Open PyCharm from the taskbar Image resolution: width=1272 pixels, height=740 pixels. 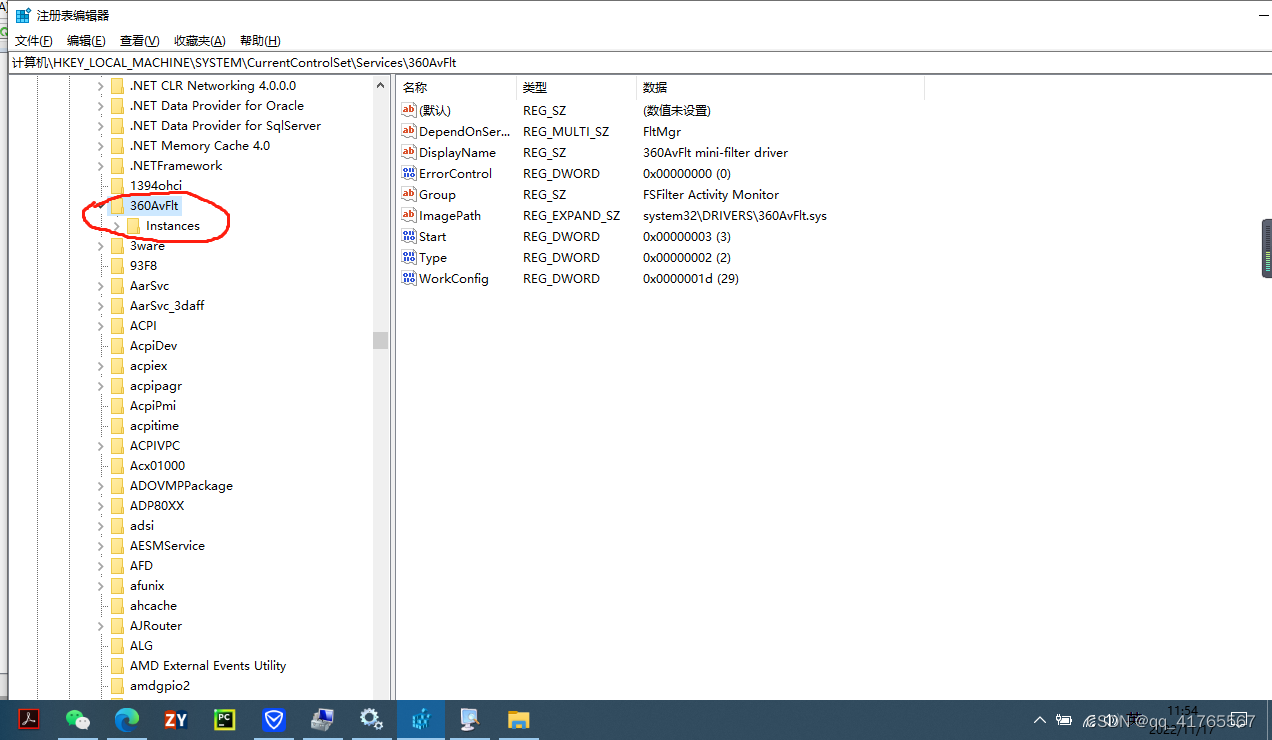[225, 719]
